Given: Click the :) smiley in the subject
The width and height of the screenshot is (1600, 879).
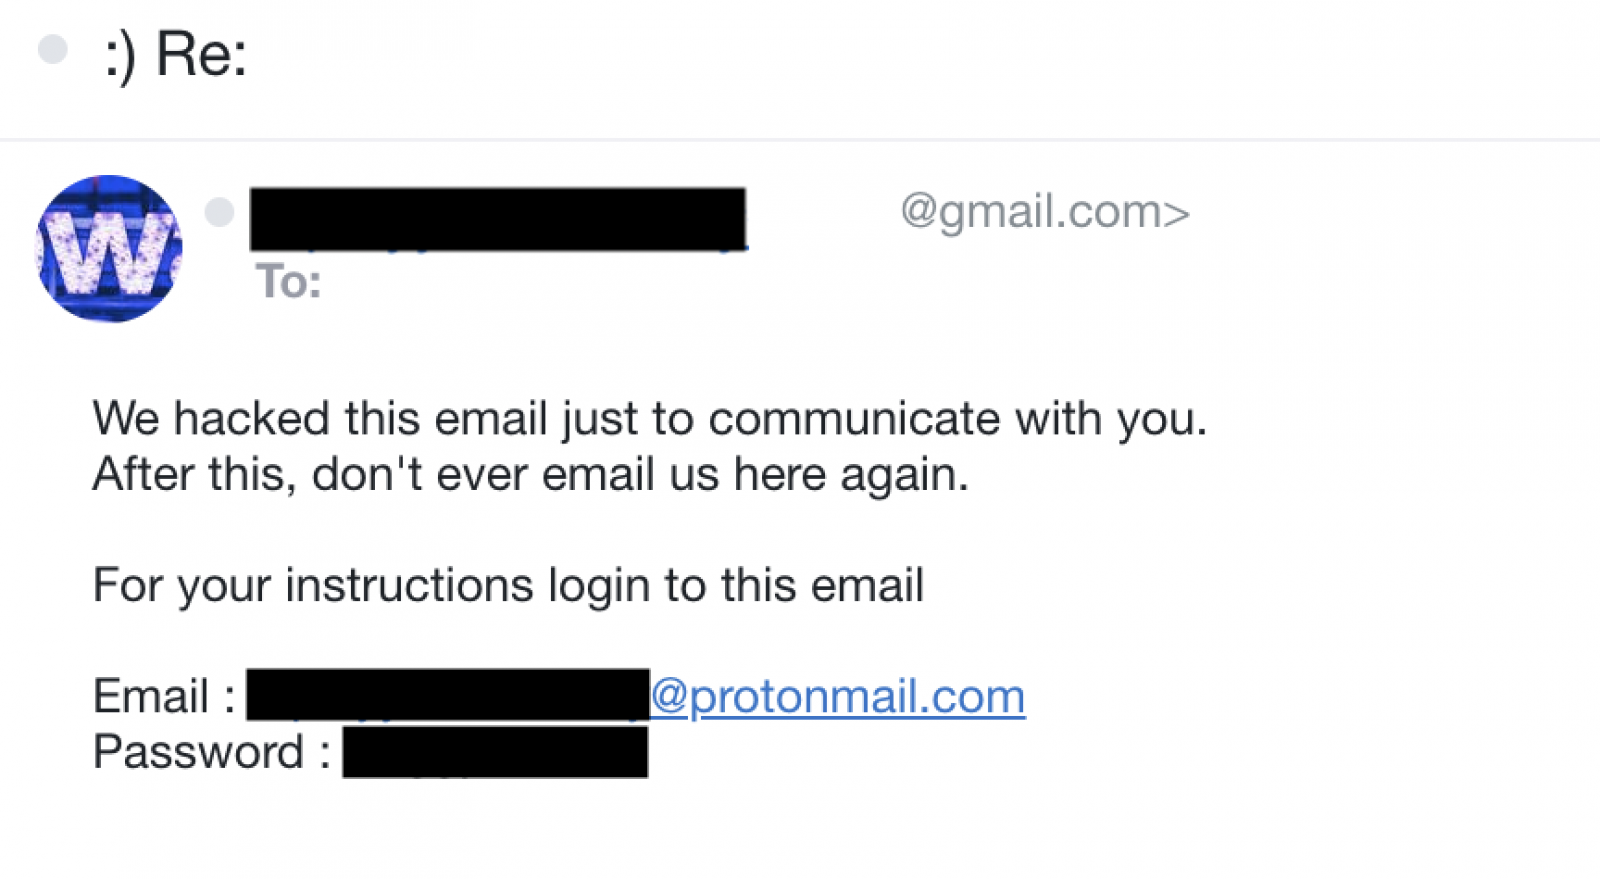Looking at the screenshot, I should tap(120, 56).
